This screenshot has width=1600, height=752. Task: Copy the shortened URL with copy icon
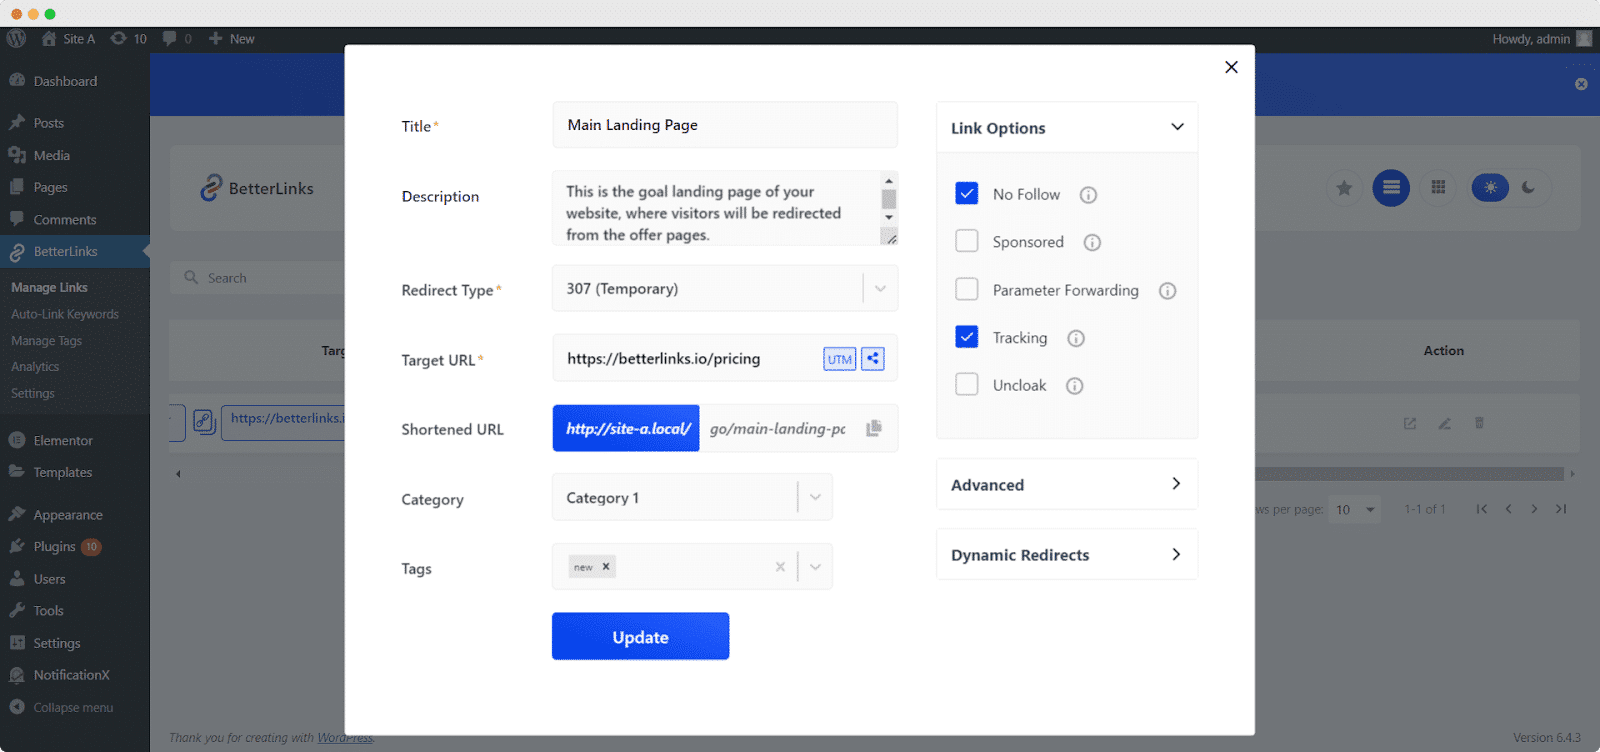click(874, 428)
